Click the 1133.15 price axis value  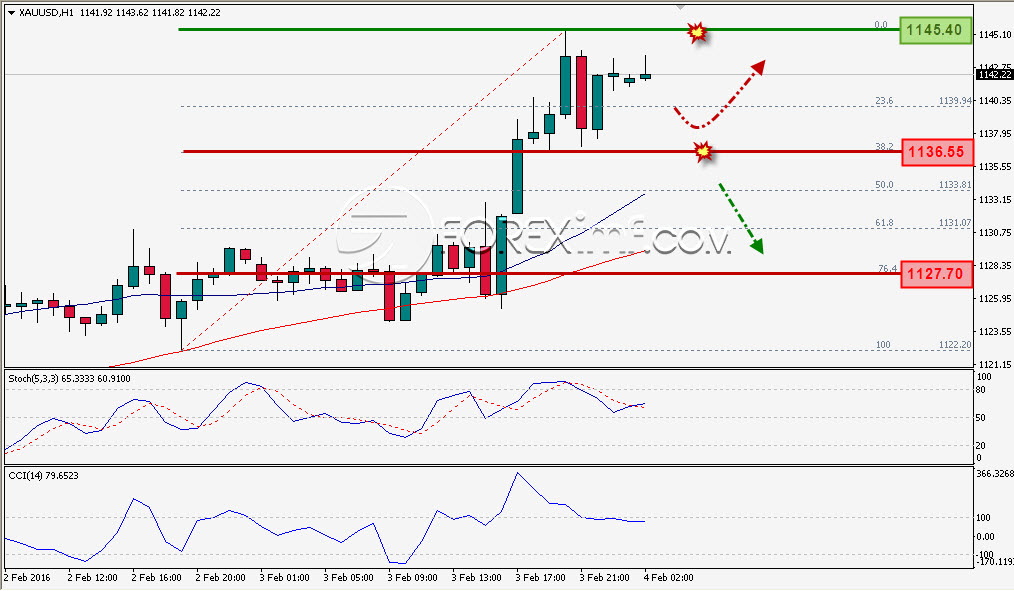[995, 200]
